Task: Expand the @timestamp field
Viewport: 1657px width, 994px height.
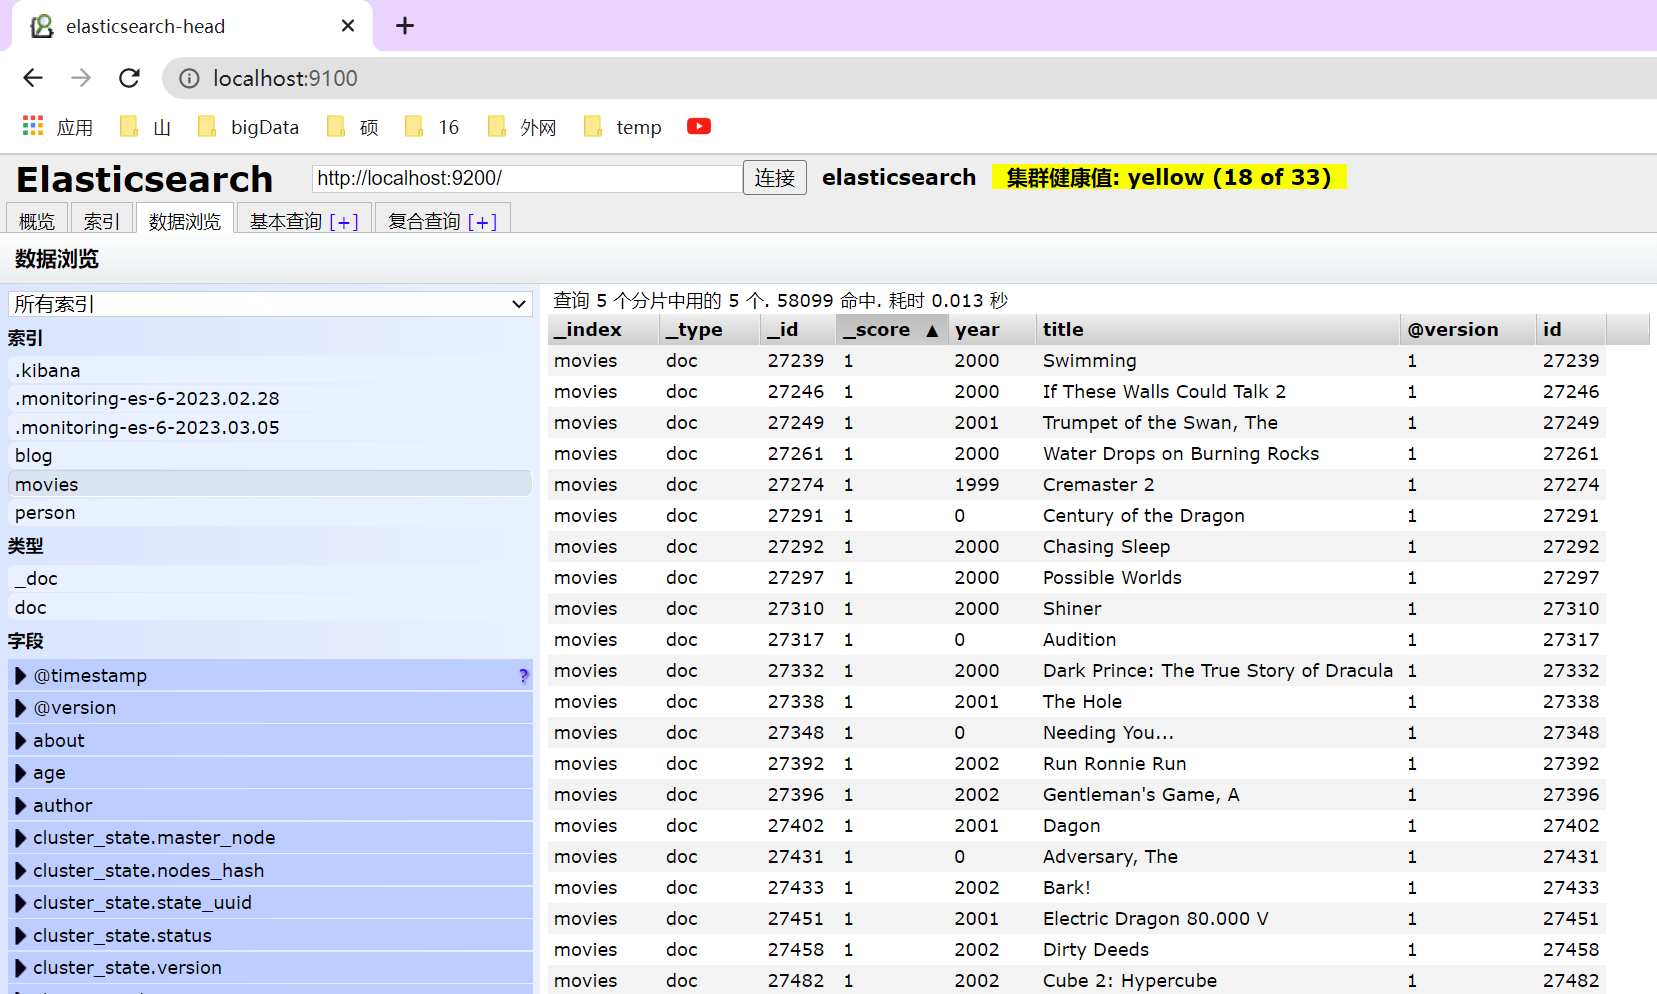Action: (x=21, y=676)
